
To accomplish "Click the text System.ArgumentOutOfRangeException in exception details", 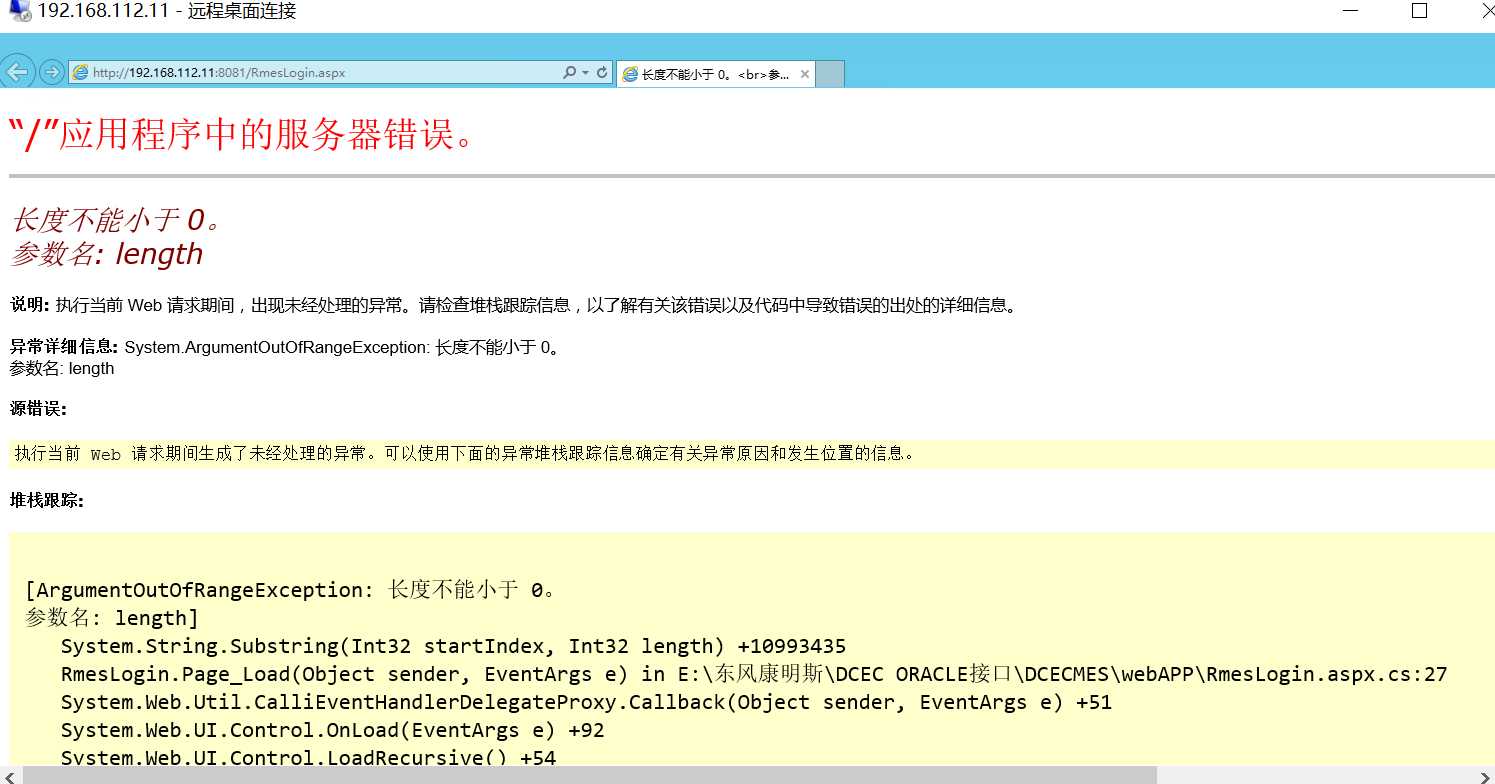I will coord(276,348).
